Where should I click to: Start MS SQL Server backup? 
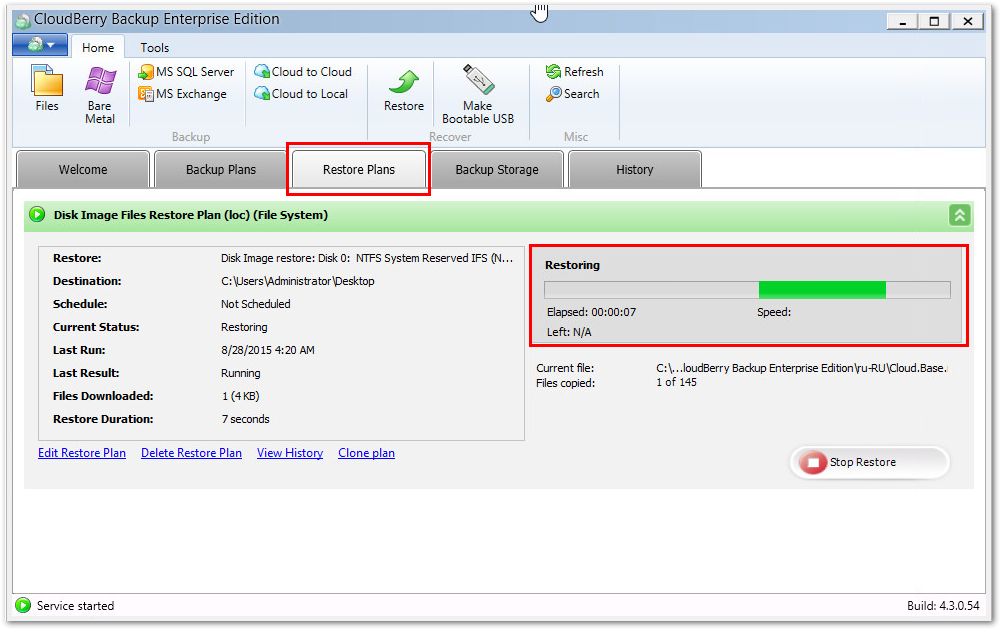pos(186,72)
